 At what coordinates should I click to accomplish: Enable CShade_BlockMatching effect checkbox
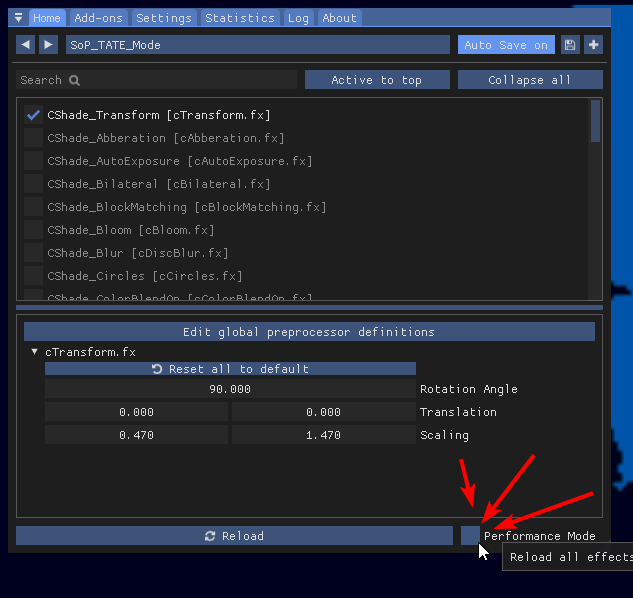(x=34, y=207)
